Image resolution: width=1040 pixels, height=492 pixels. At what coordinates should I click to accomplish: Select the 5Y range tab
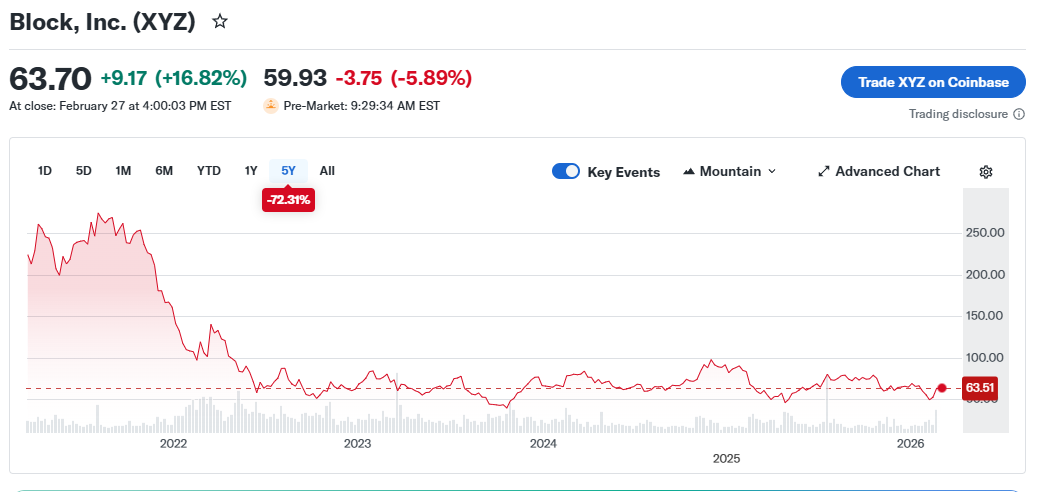289,171
